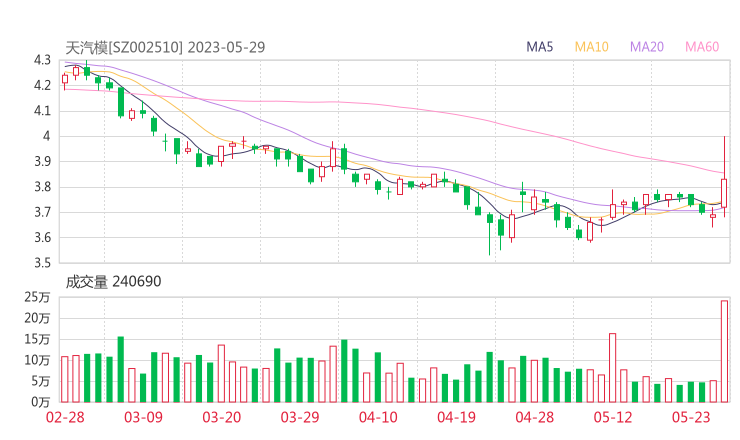Screen dimensions: 740x440
Task: Click the MA5 legend label
Action: [x=539, y=47]
